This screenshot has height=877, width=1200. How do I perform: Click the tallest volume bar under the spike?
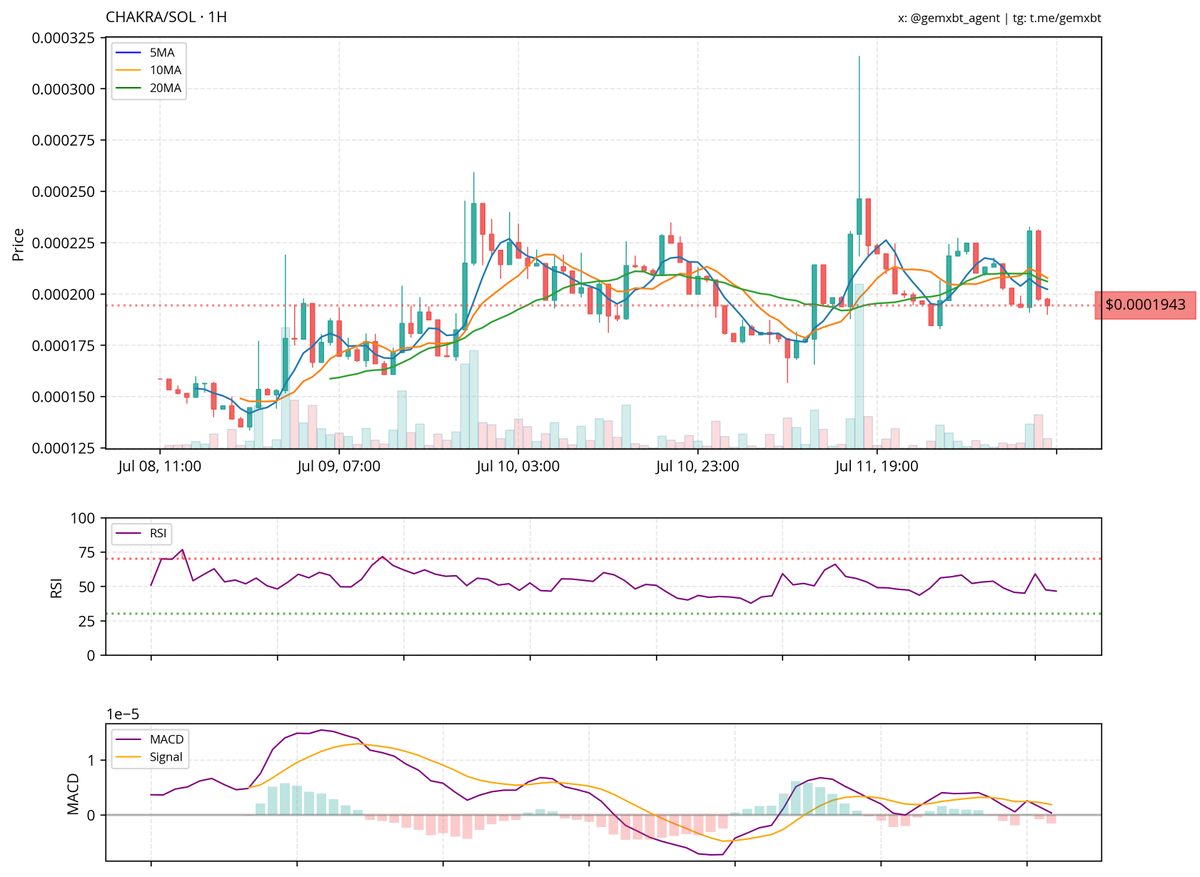point(859,366)
